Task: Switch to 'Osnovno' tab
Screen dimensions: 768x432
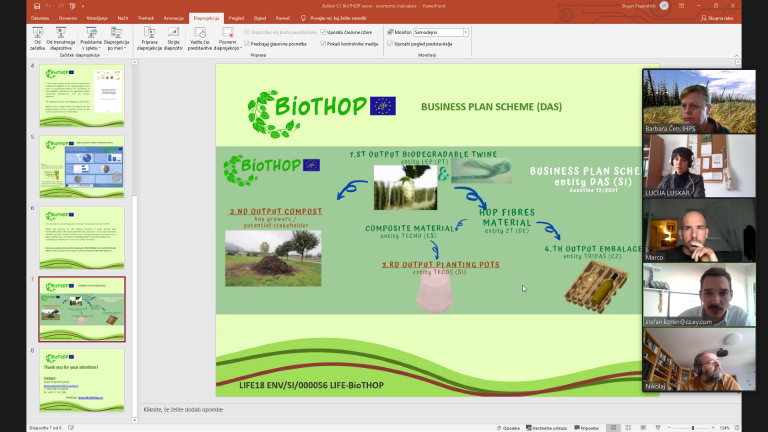Action: pos(68,18)
